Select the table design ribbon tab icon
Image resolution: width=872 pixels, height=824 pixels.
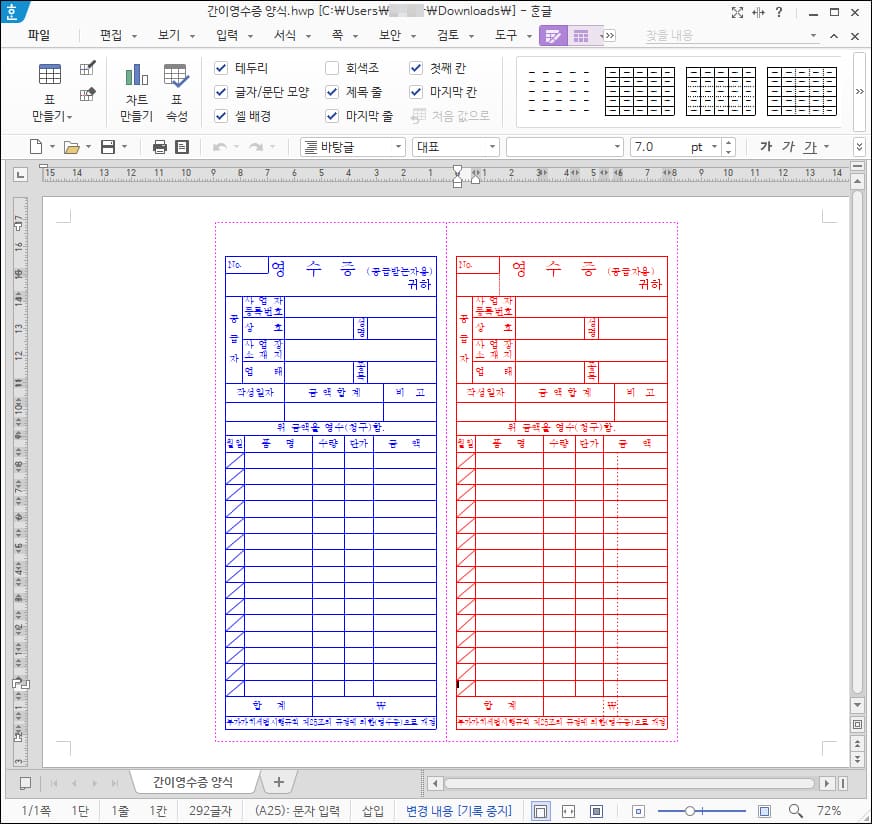(553, 36)
